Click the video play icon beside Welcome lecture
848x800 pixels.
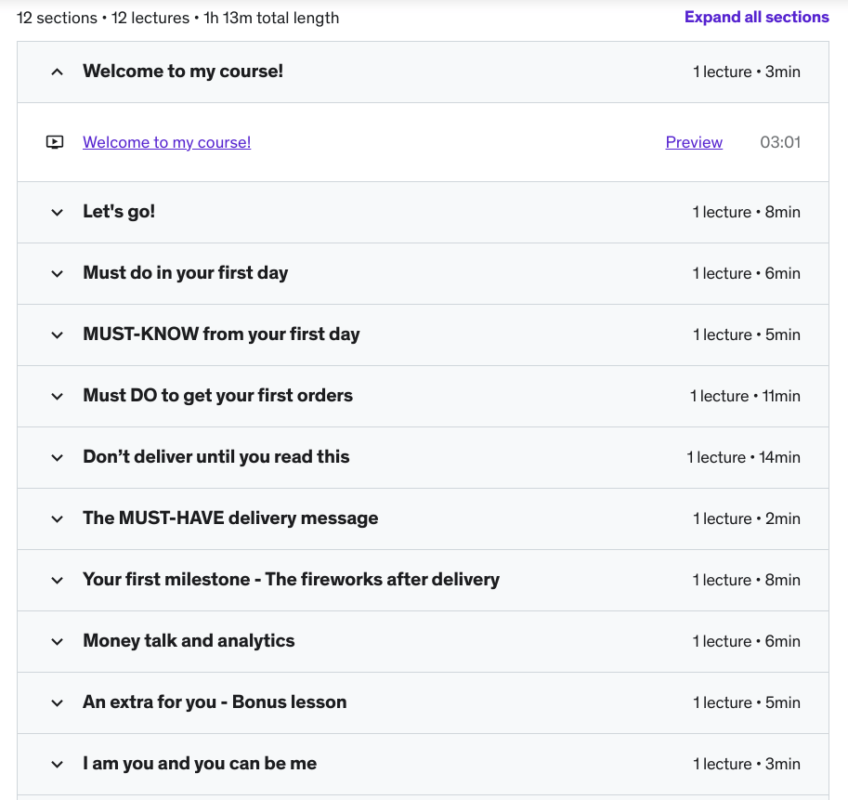coord(55,142)
